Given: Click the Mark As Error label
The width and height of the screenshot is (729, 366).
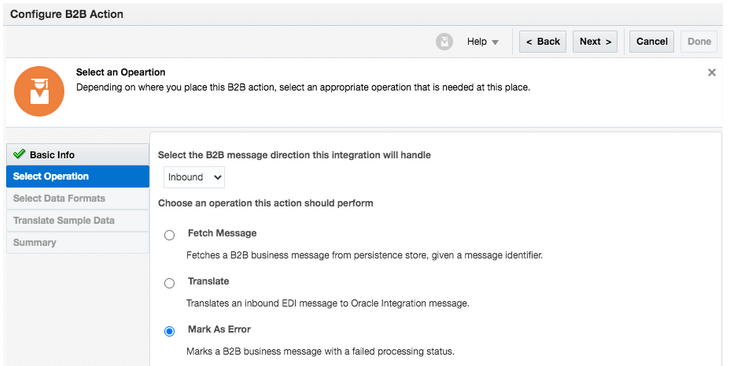Looking at the screenshot, I should pyautogui.click(x=219, y=329).
